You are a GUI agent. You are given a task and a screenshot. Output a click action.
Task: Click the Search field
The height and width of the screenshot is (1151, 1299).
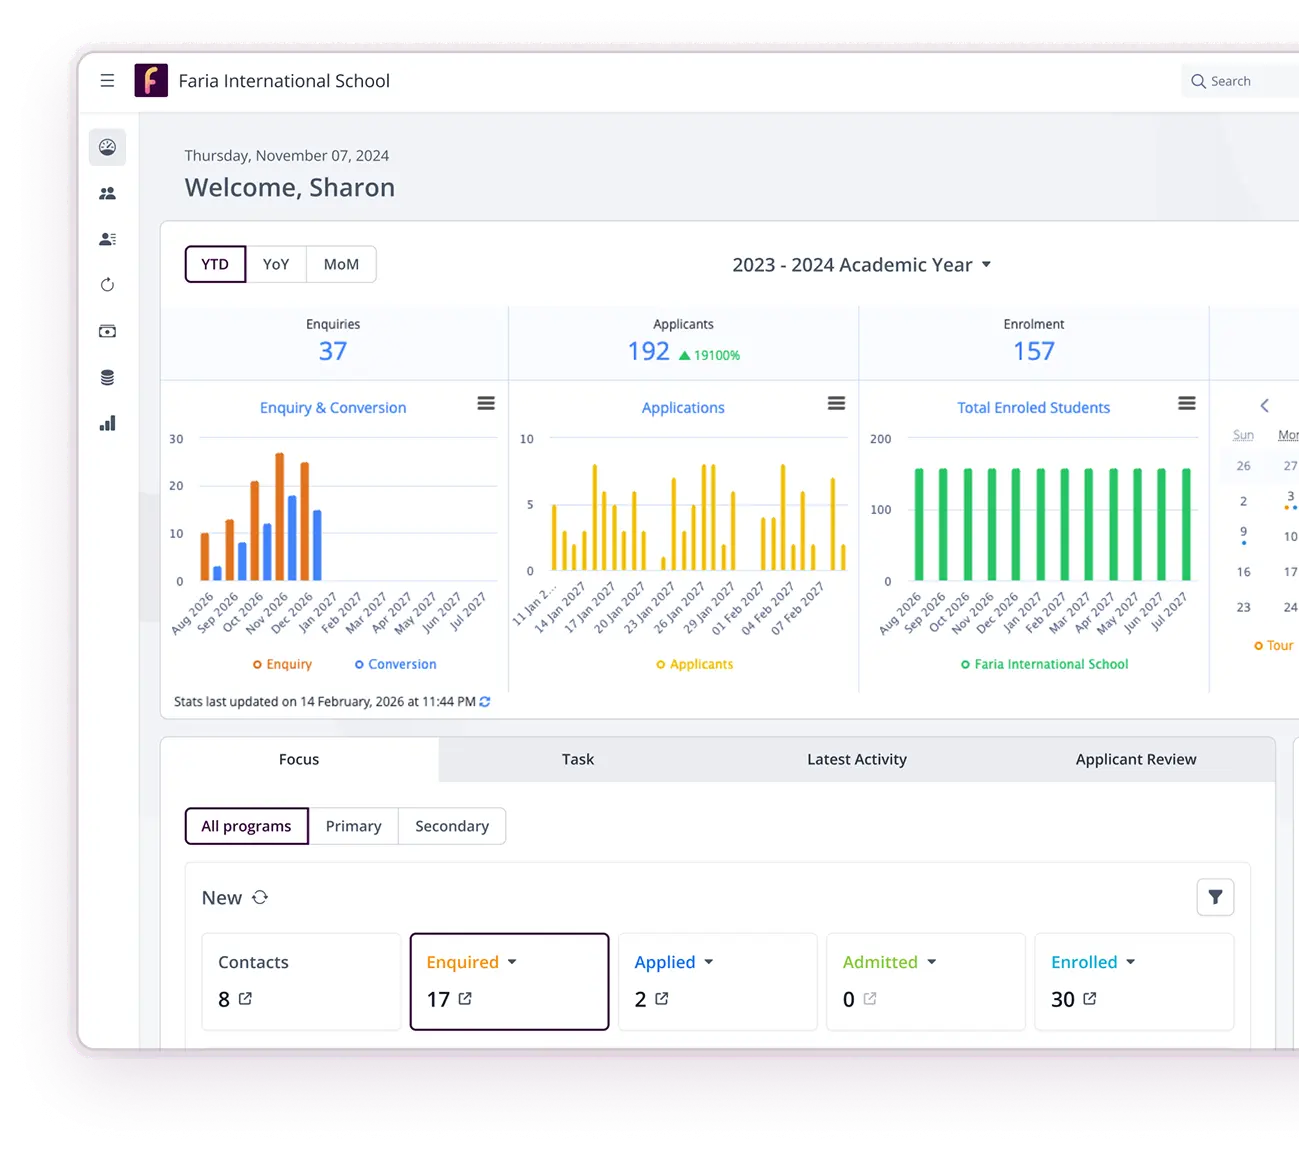1240,81
